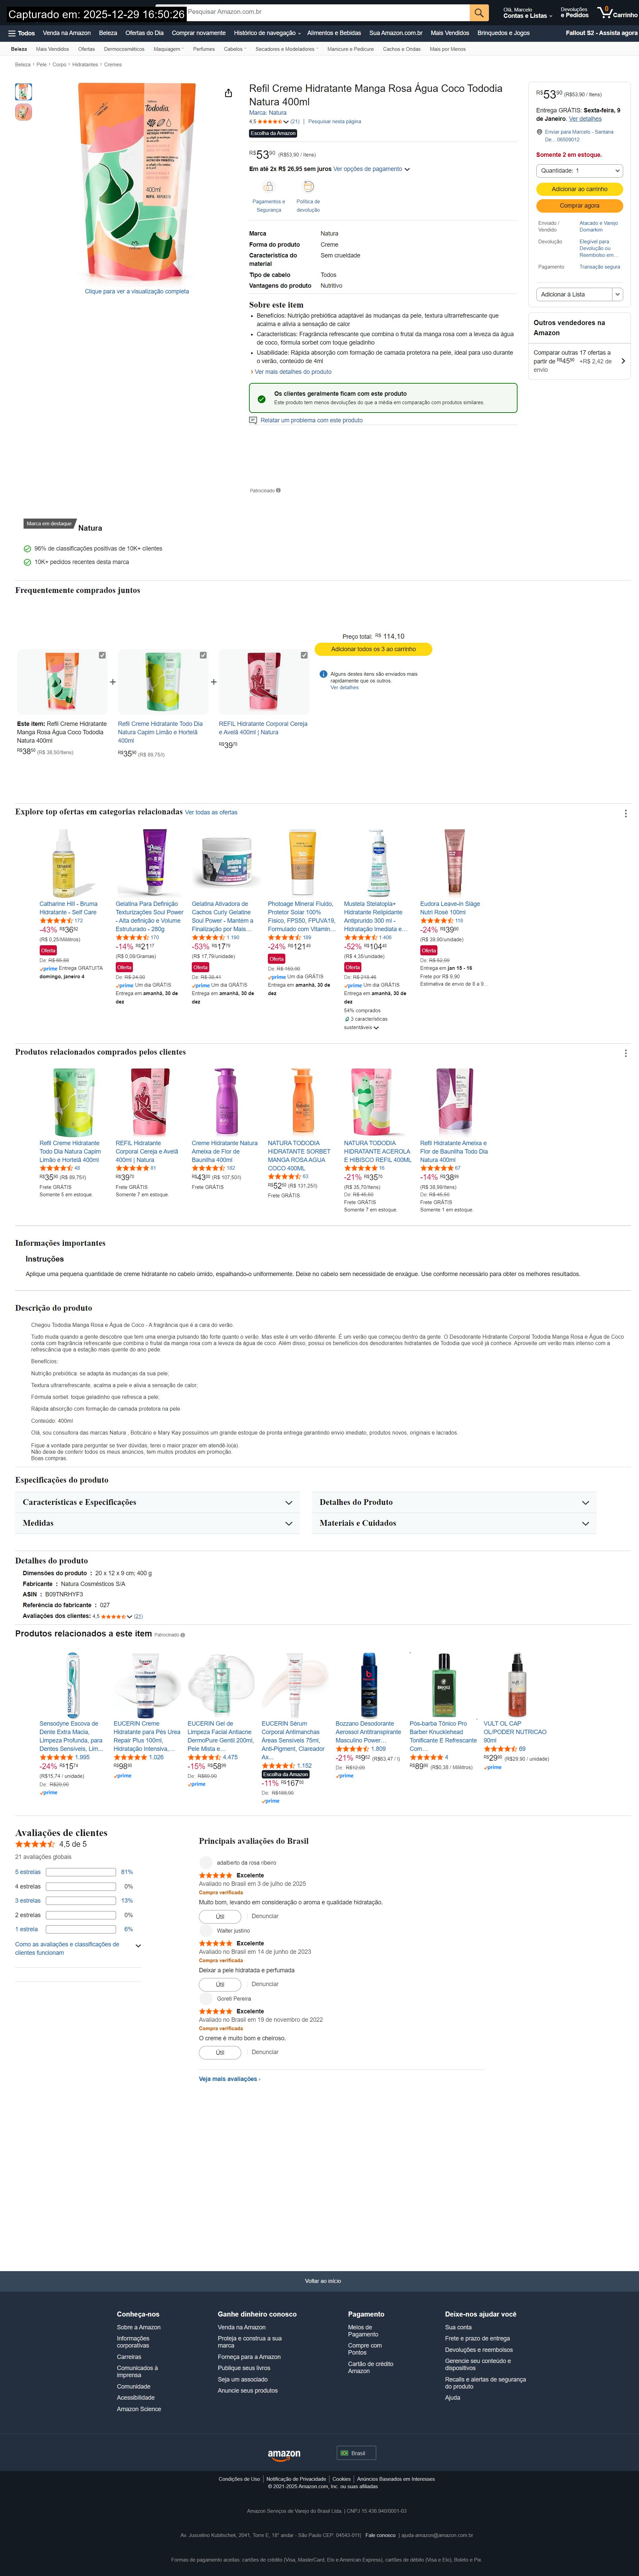Screen dimensions: 639x2576
Task: Uncheck the Capim Limão refill checkbox
Action: [203, 655]
